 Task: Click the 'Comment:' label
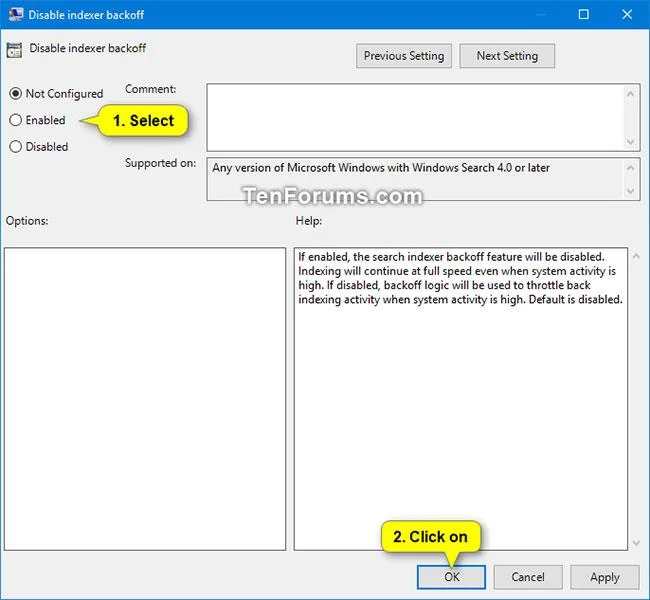click(150, 89)
